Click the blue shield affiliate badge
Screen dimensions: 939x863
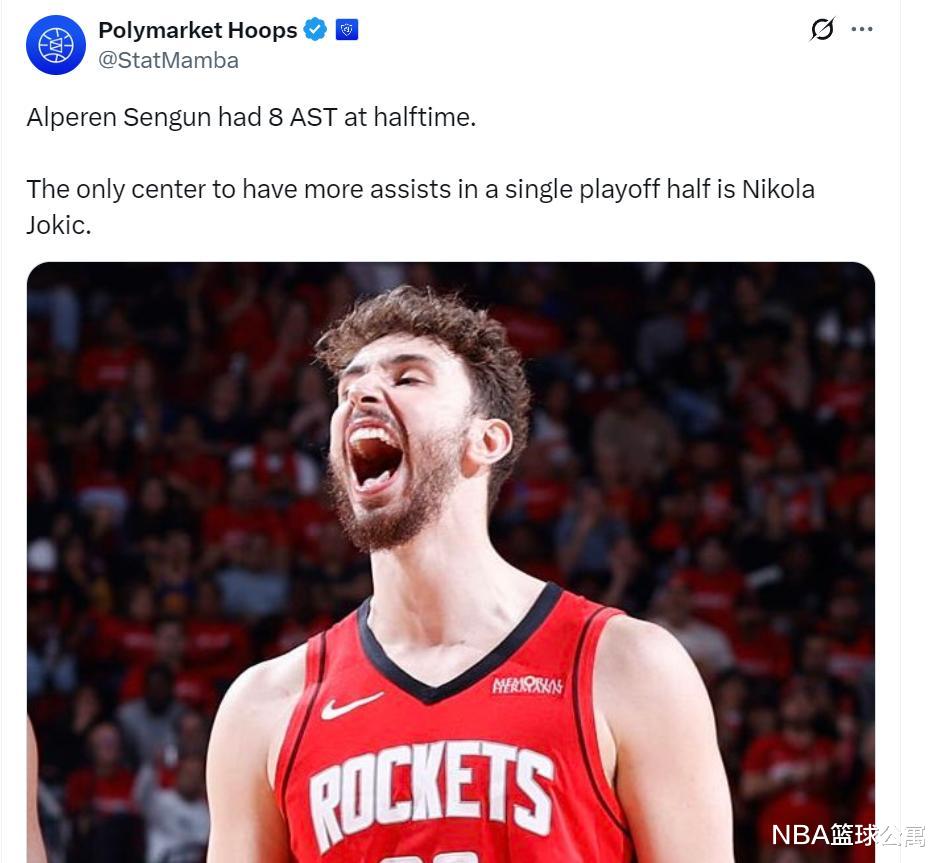(347, 29)
